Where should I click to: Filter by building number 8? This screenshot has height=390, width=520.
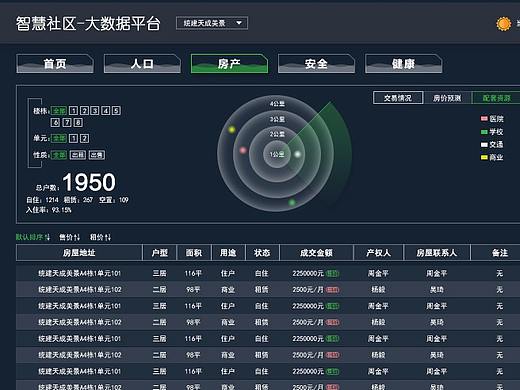(78, 122)
